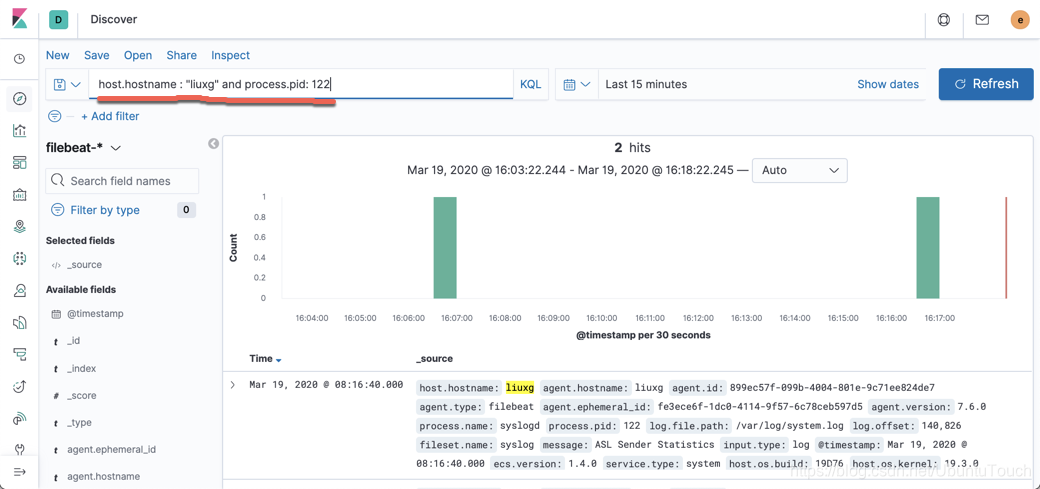Click the Kibana logo
The height and width of the screenshot is (489, 1040).
[19, 19]
